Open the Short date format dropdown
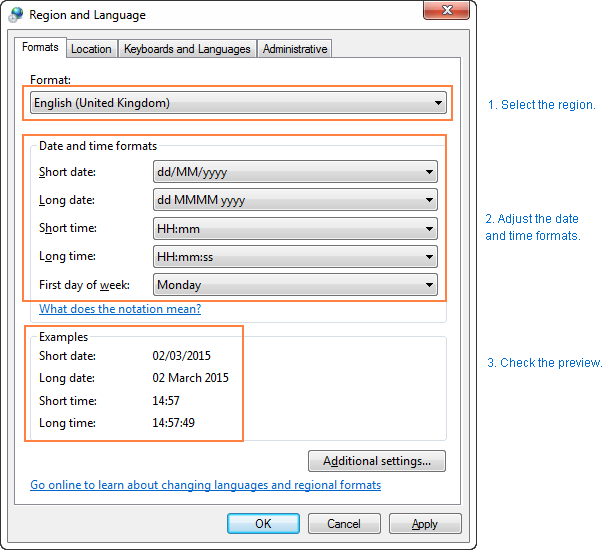The image size is (613, 550). [296, 172]
